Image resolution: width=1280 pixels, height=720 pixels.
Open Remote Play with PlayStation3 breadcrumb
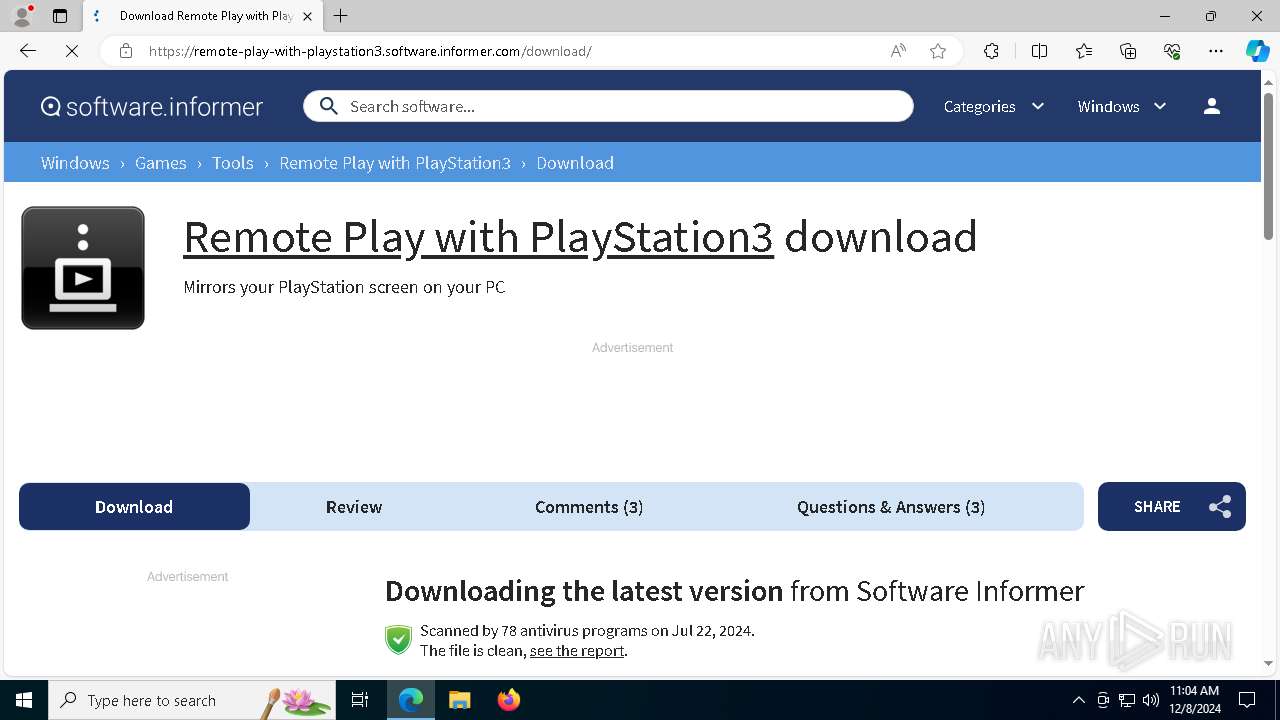[395, 163]
